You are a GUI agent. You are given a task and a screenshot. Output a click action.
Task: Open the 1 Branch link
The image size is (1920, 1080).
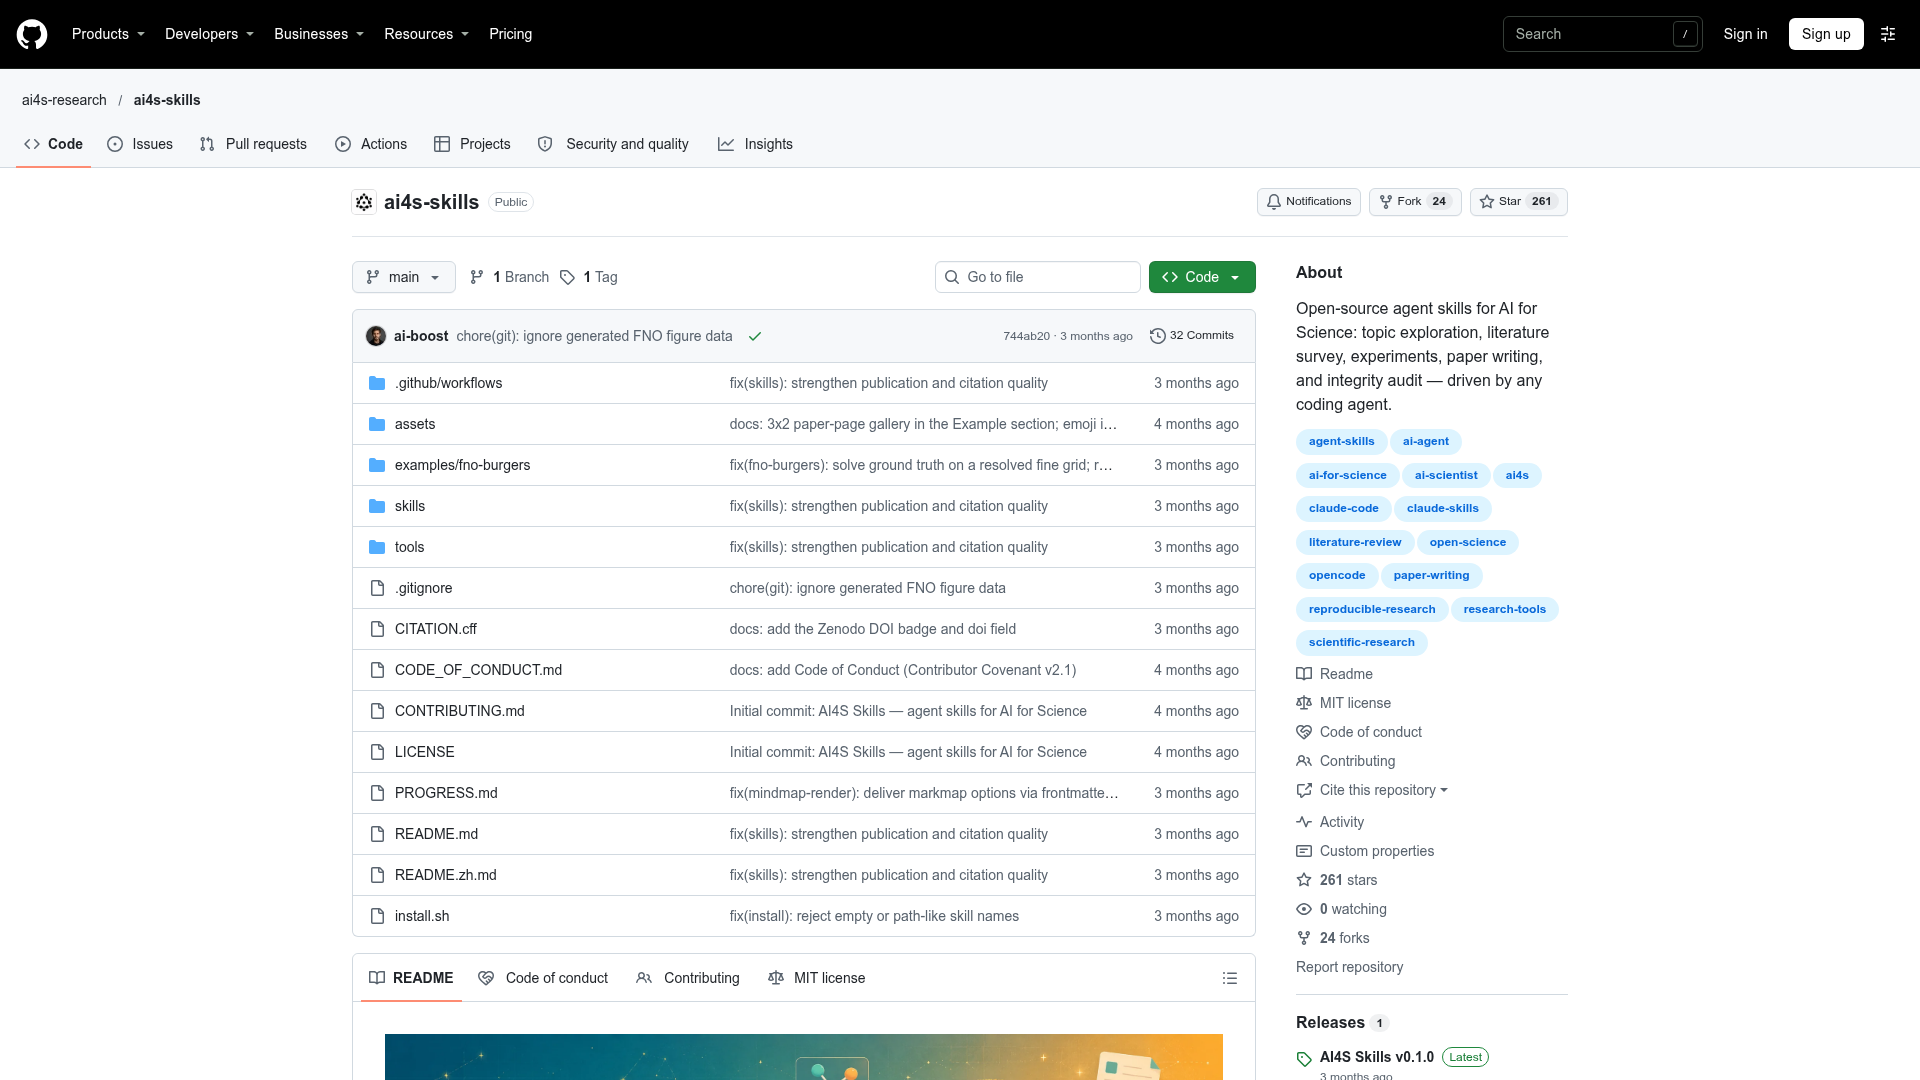(509, 277)
